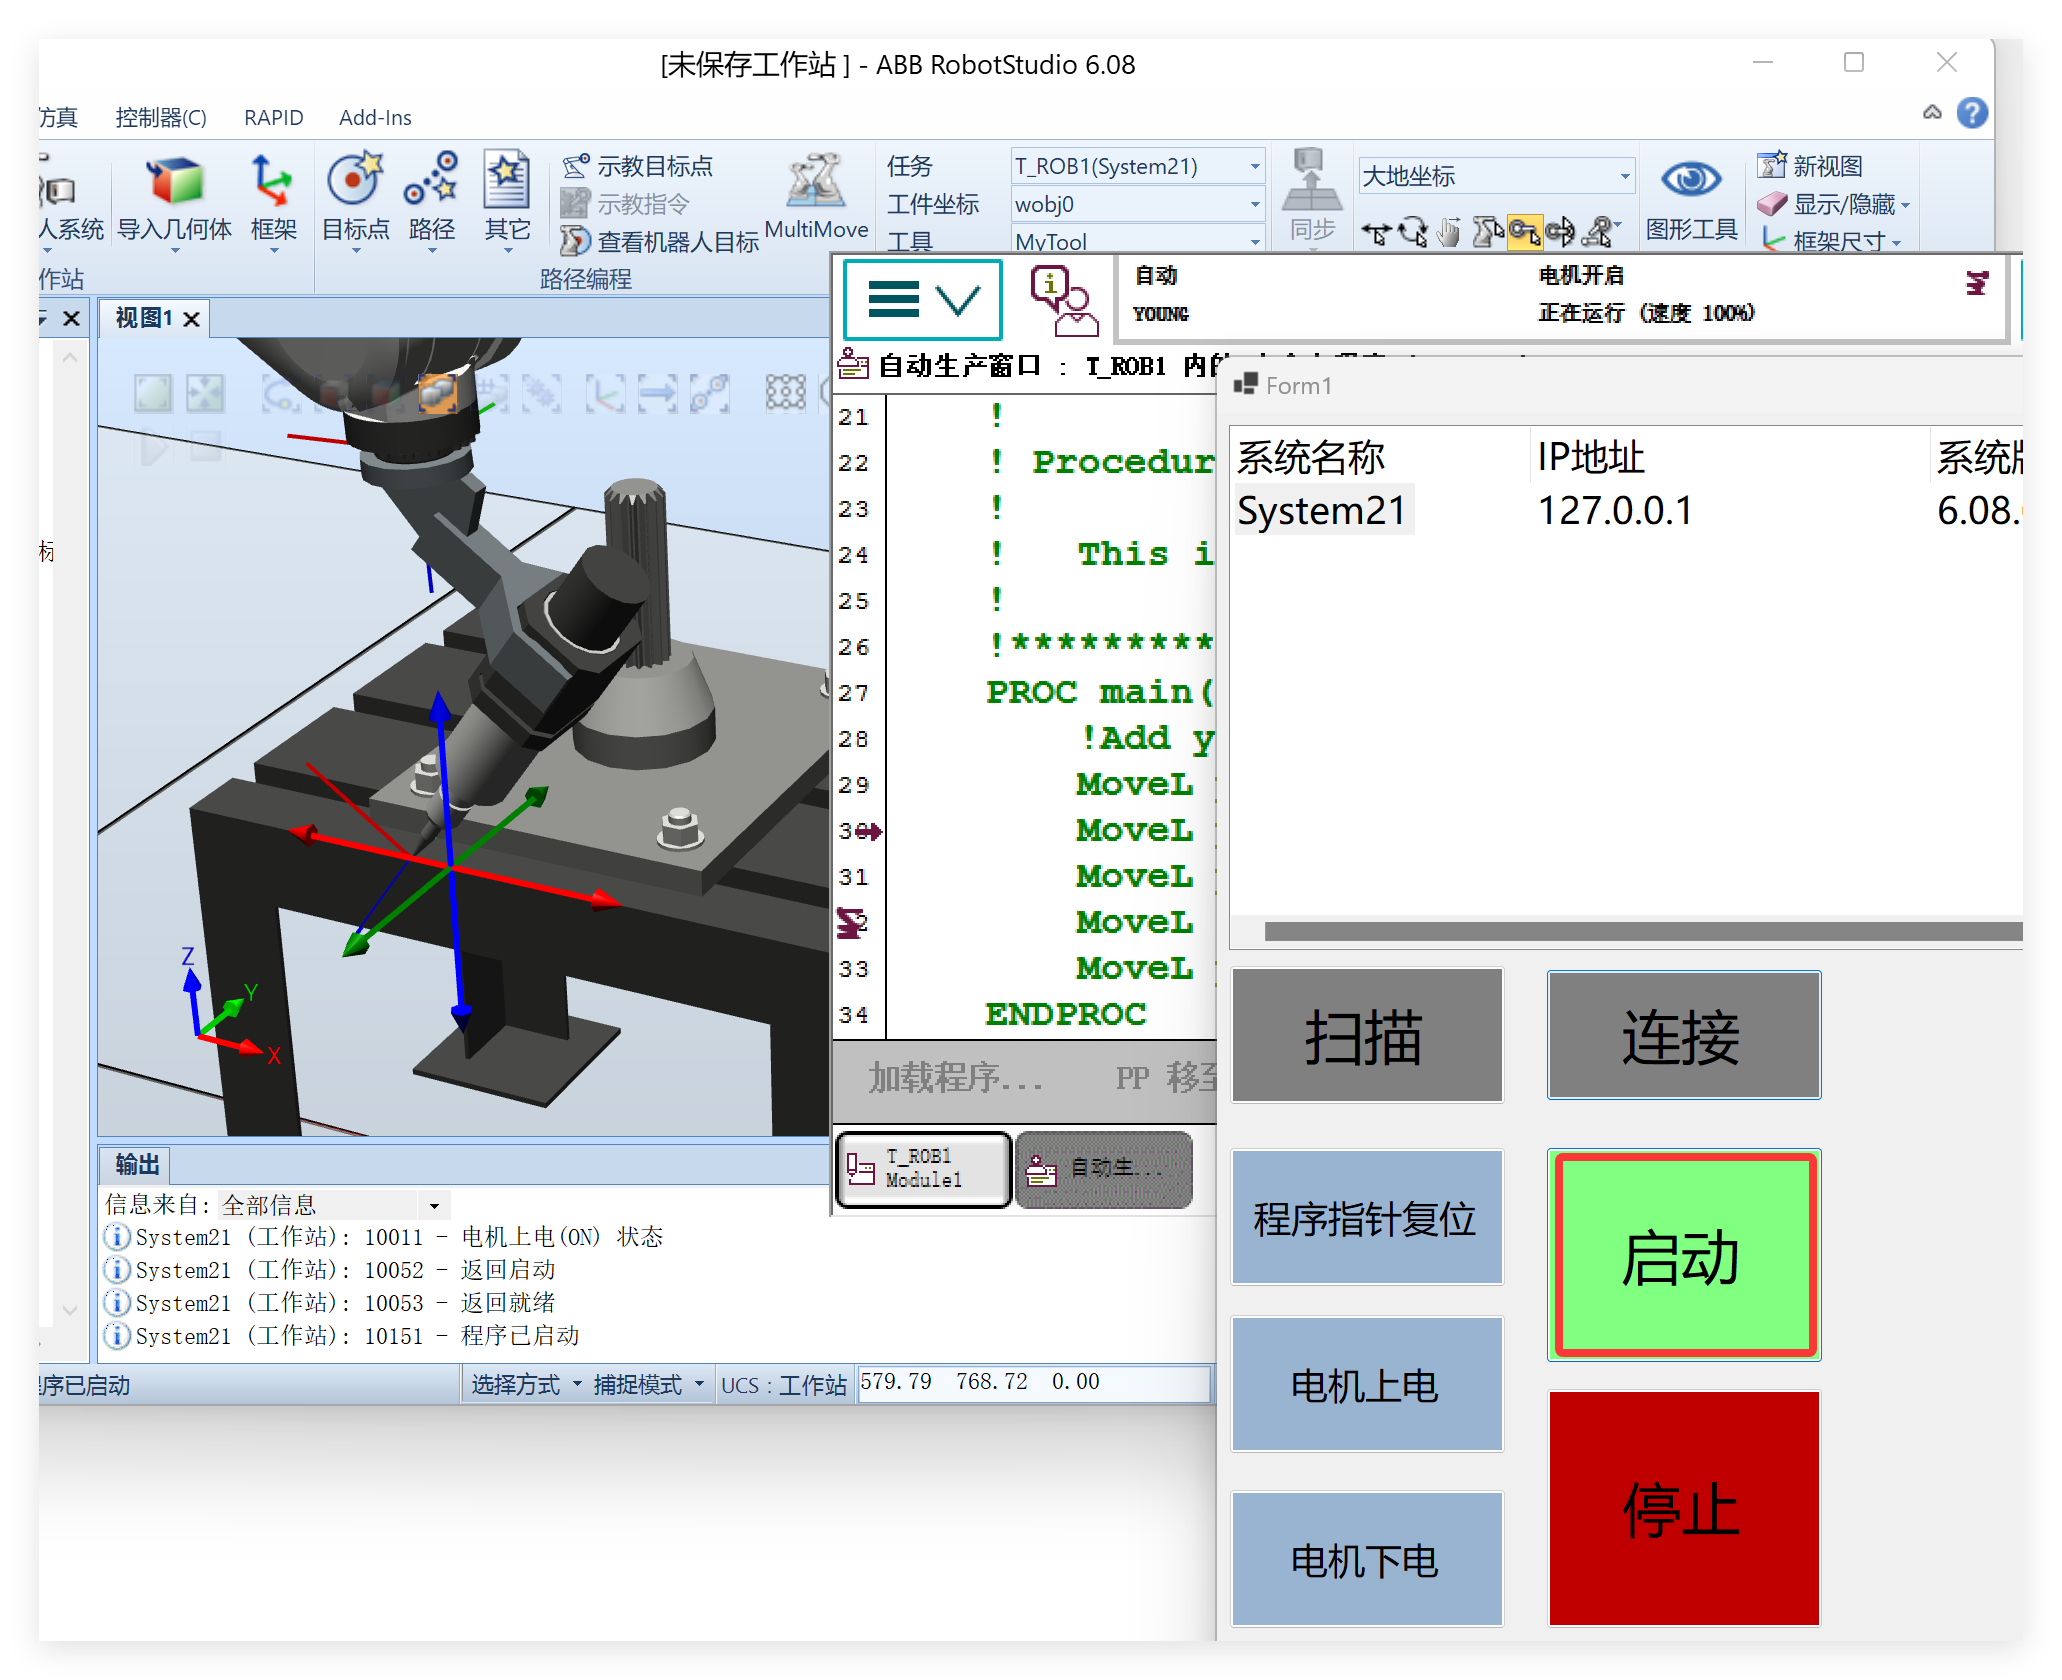
Task: Click View Robot at Target (查看机器人目标)
Action: tap(660, 241)
